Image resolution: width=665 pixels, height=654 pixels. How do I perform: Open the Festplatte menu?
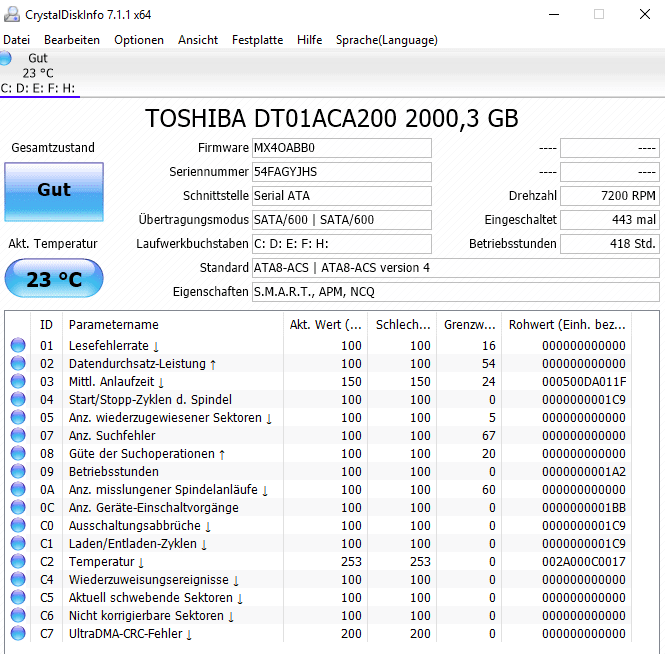[x=257, y=40]
